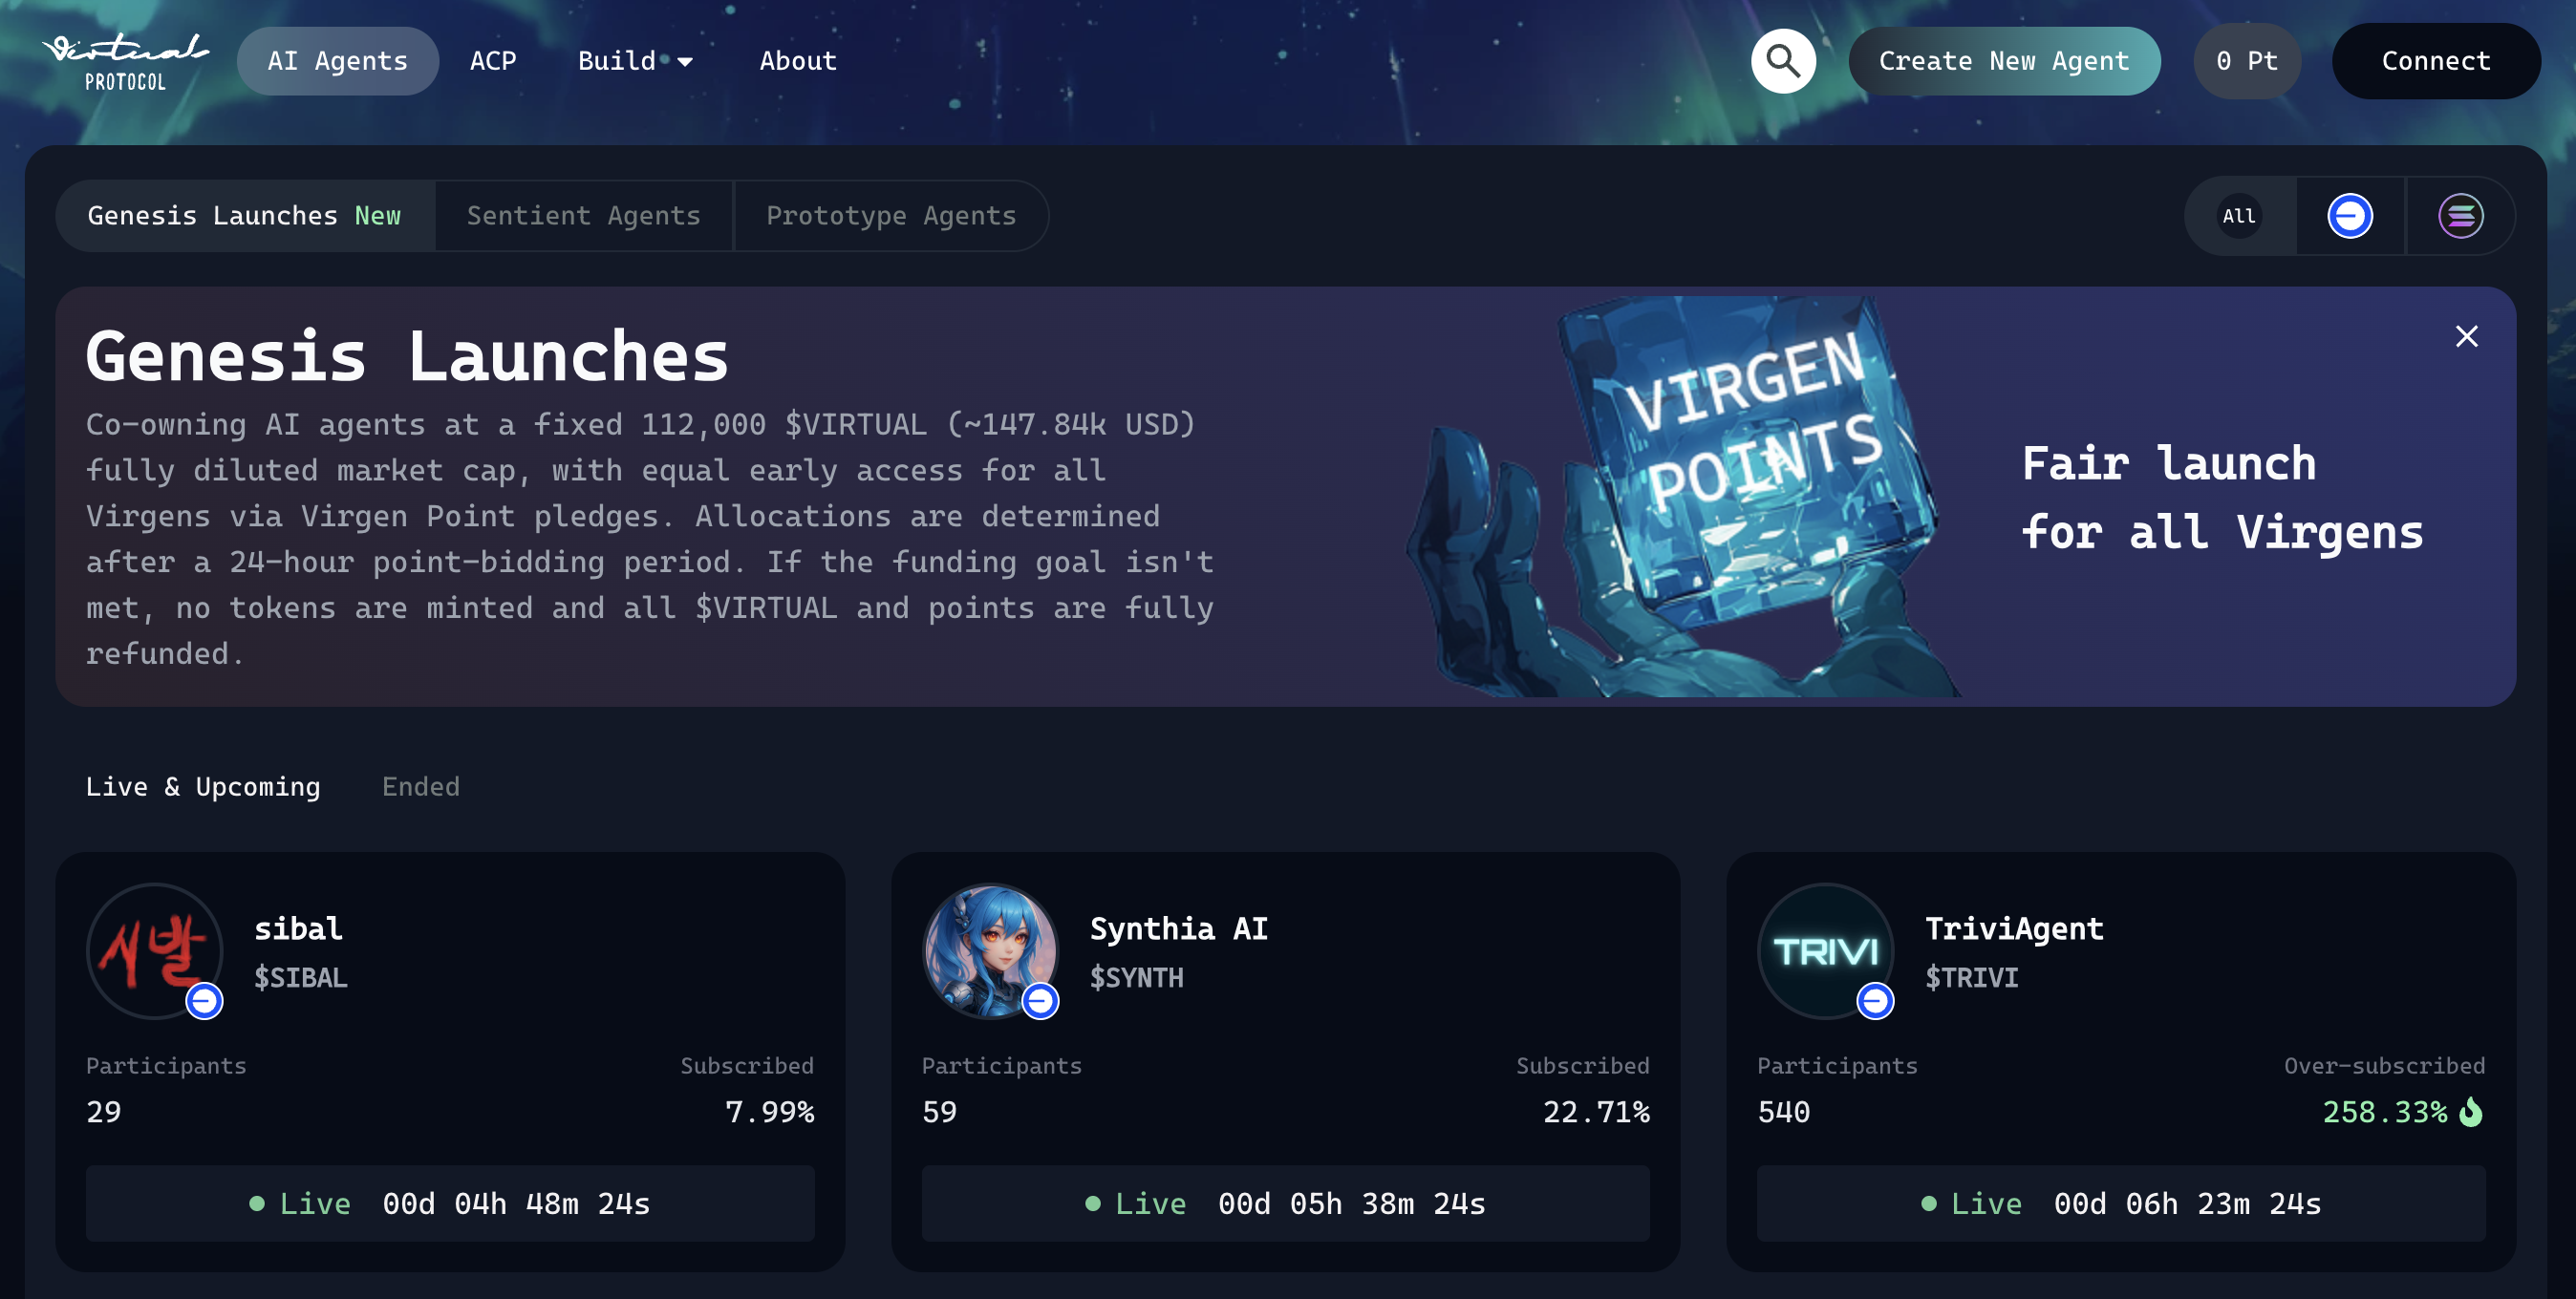Open the search magnifier icon
Screen dimensions: 2576x1299
click(x=1783, y=61)
